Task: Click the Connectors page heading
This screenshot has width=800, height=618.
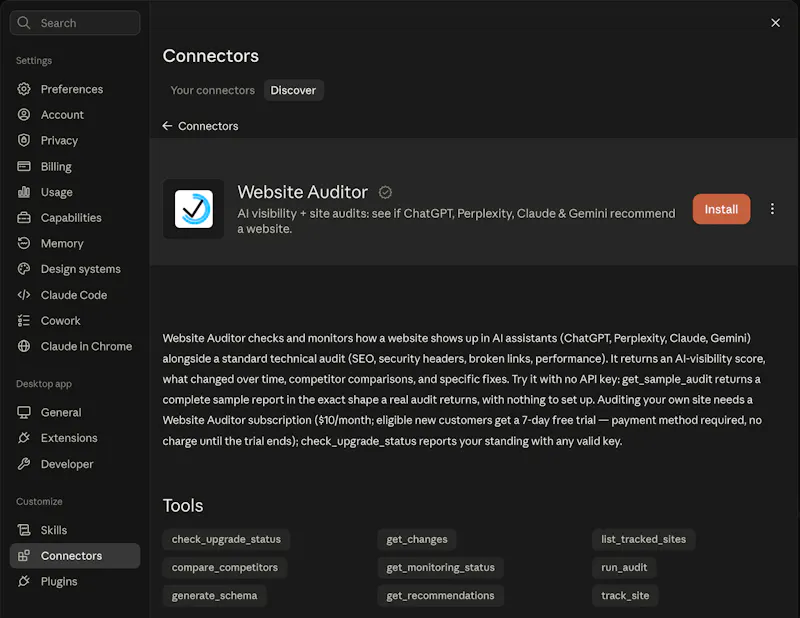Action: (x=211, y=56)
